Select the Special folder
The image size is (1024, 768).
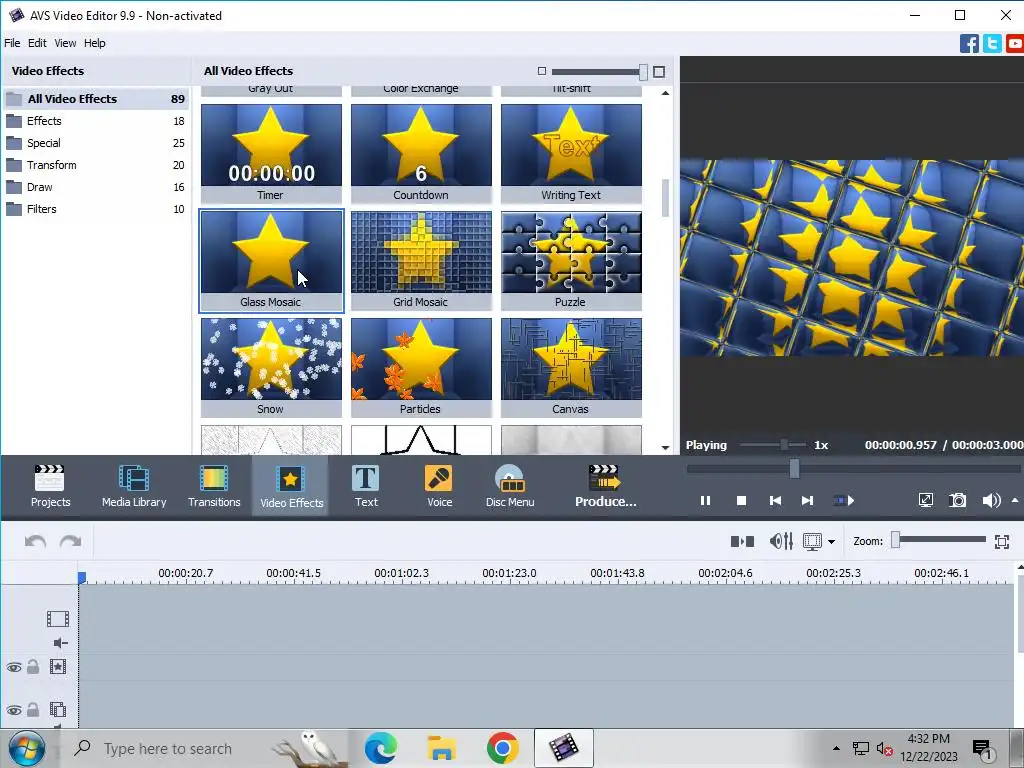(x=96, y=143)
